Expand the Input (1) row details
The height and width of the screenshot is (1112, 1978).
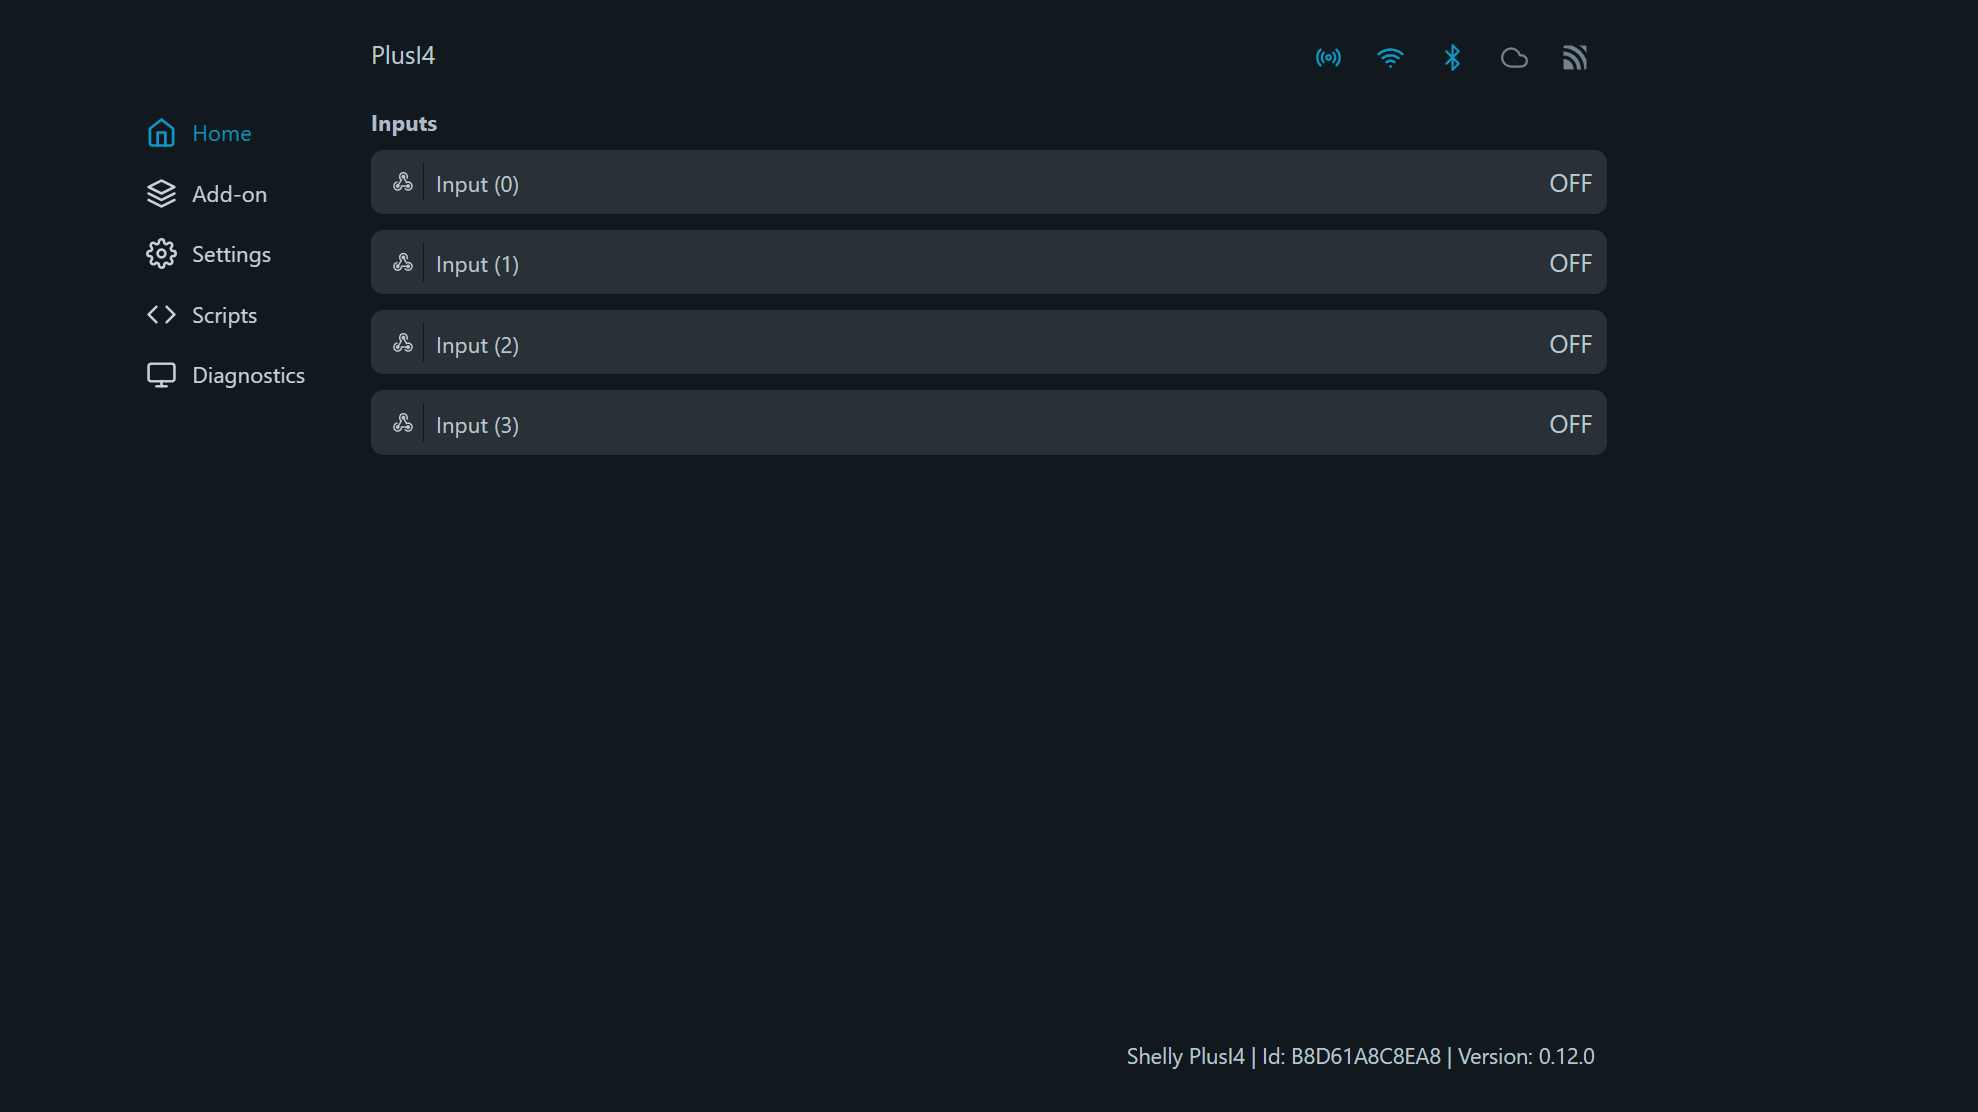click(988, 262)
